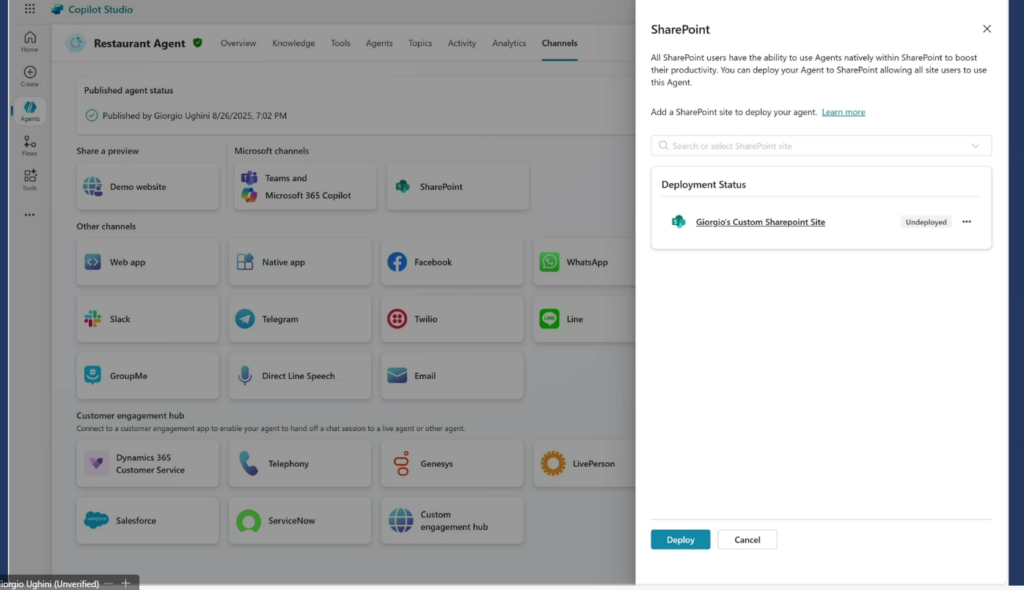Click the Undeployed status badge
The image size is (1024, 590).
click(926, 222)
